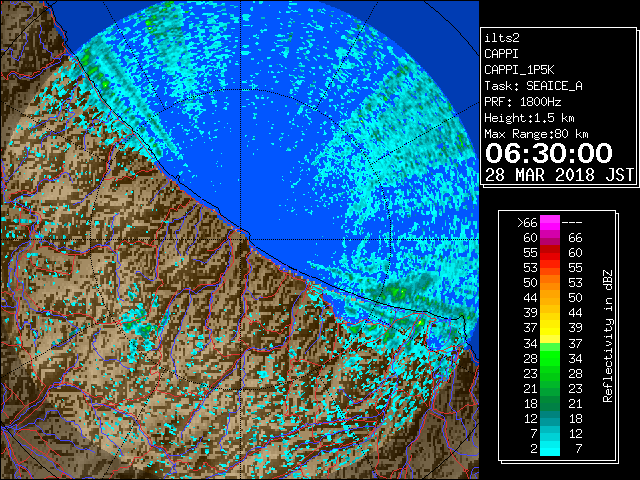Click the 'PRF: 1800Hz' text
The width and height of the screenshot is (640, 480).
[522, 102]
